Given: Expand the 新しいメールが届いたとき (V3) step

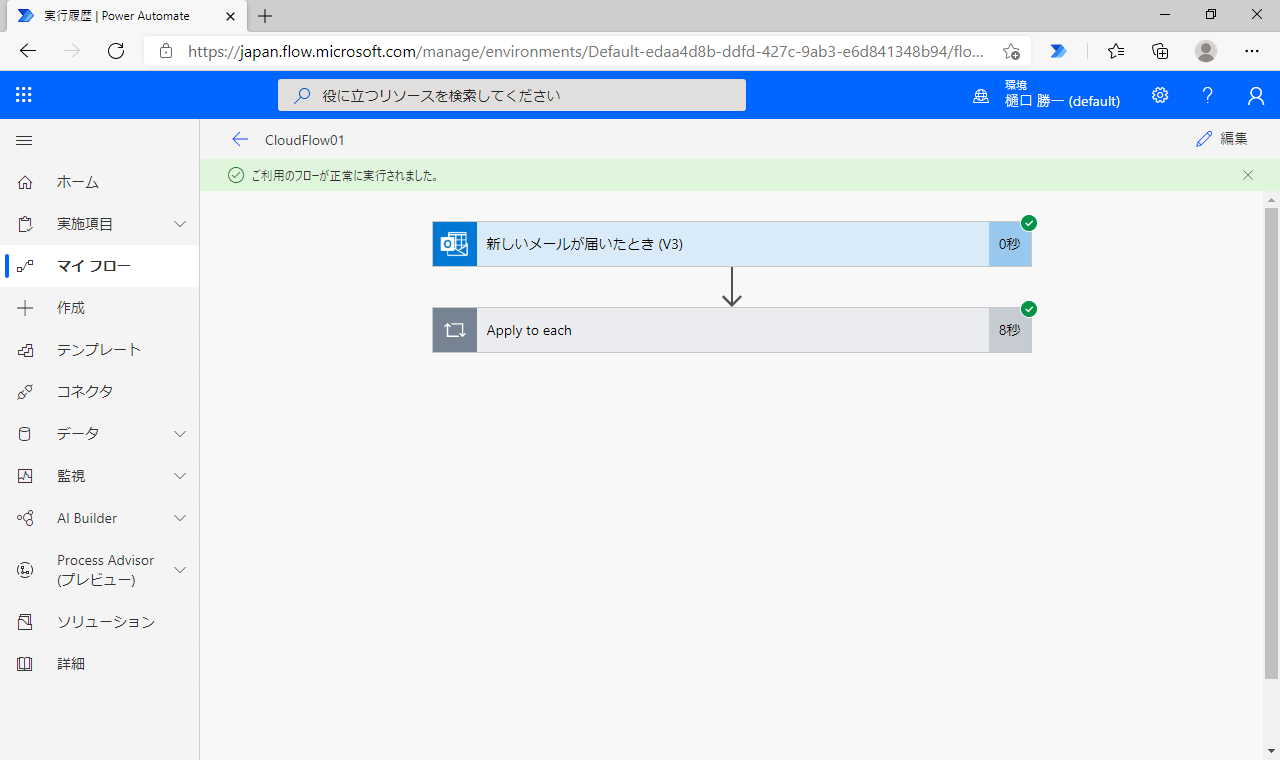Looking at the screenshot, I should pyautogui.click(x=732, y=244).
